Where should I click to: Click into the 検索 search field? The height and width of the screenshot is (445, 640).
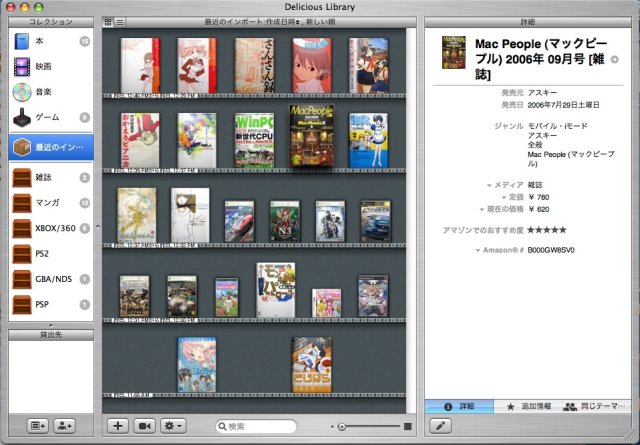tap(256, 427)
